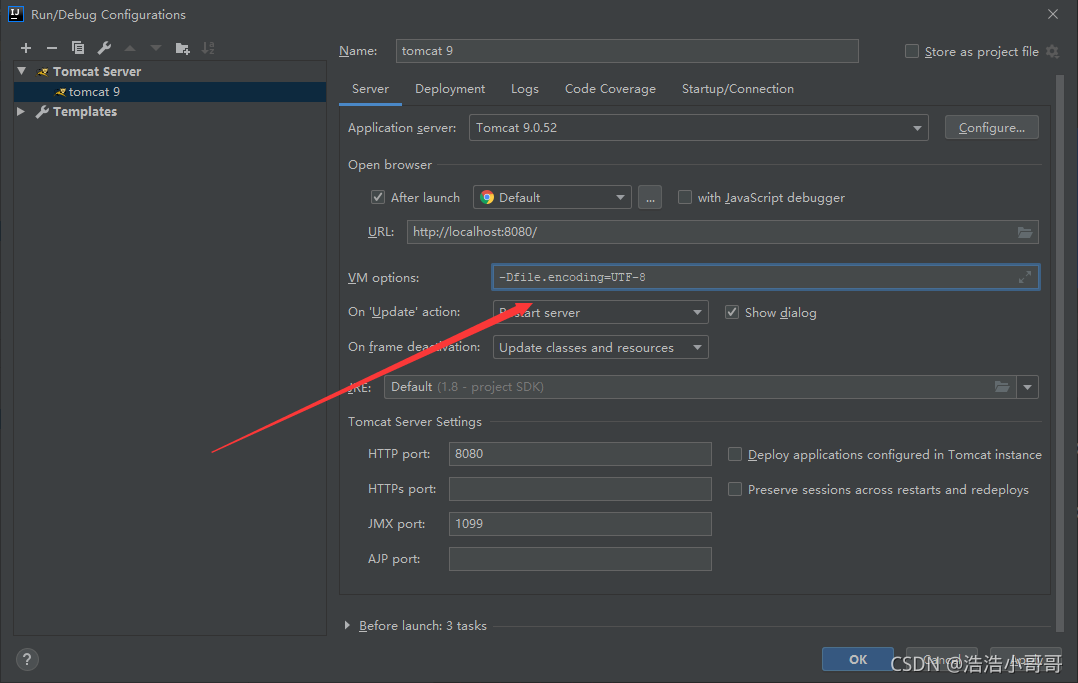
Task: Open the Default browser dropdown
Action: click(x=552, y=197)
